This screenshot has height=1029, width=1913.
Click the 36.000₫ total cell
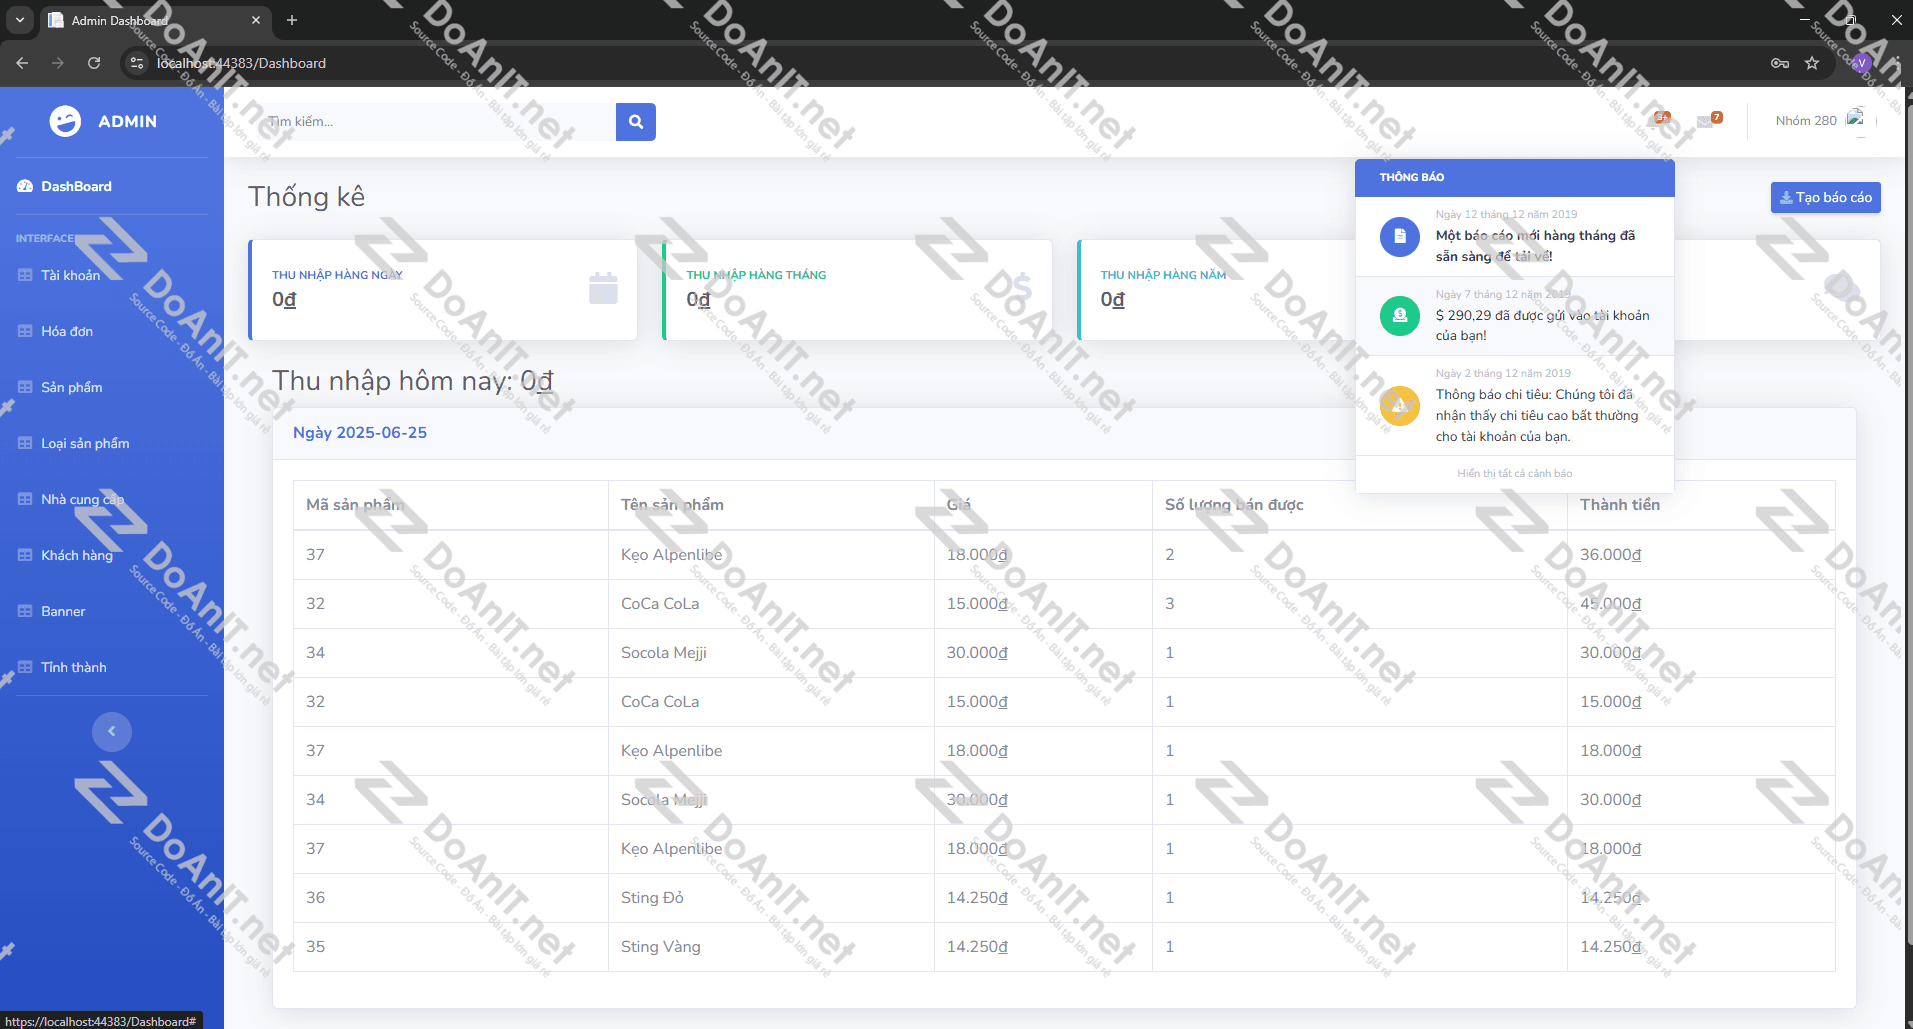(x=1701, y=555)
